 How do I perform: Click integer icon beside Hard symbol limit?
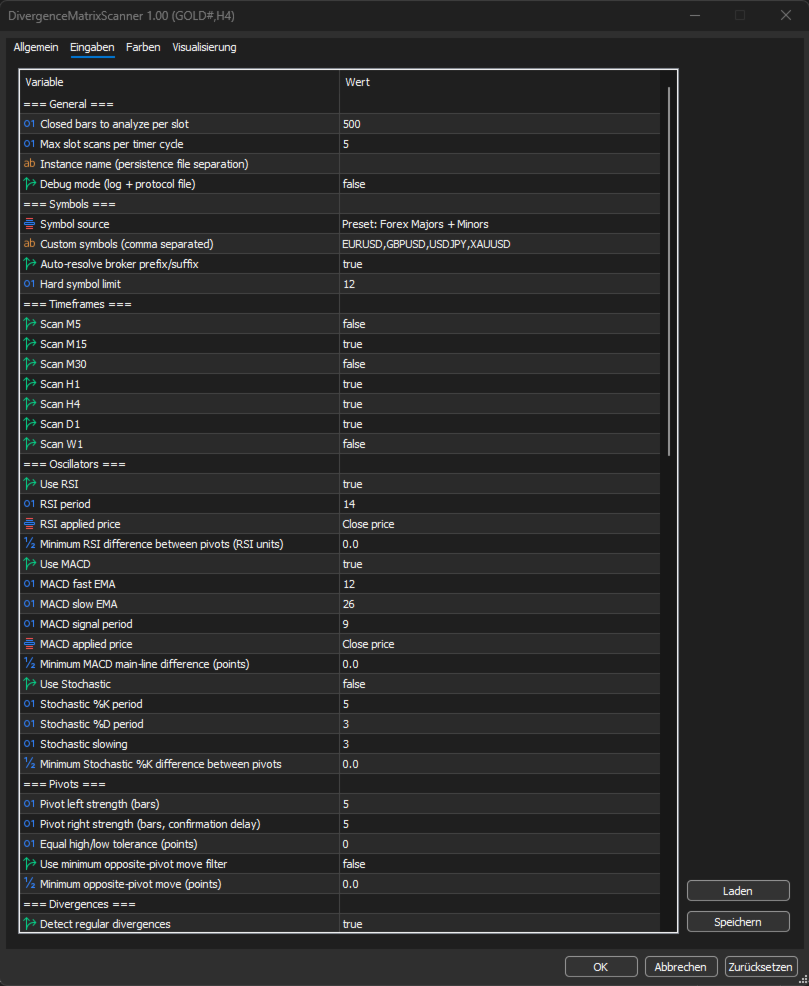click(x=30, y=284)
